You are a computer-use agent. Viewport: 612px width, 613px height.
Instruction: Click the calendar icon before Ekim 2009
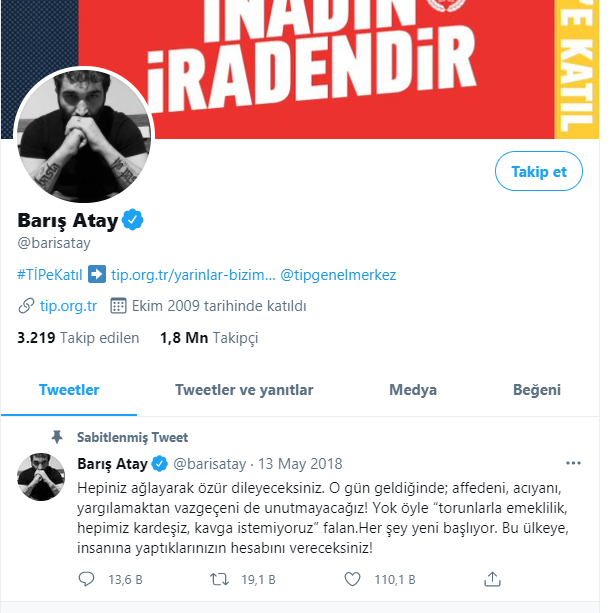[x=118, y=306]
